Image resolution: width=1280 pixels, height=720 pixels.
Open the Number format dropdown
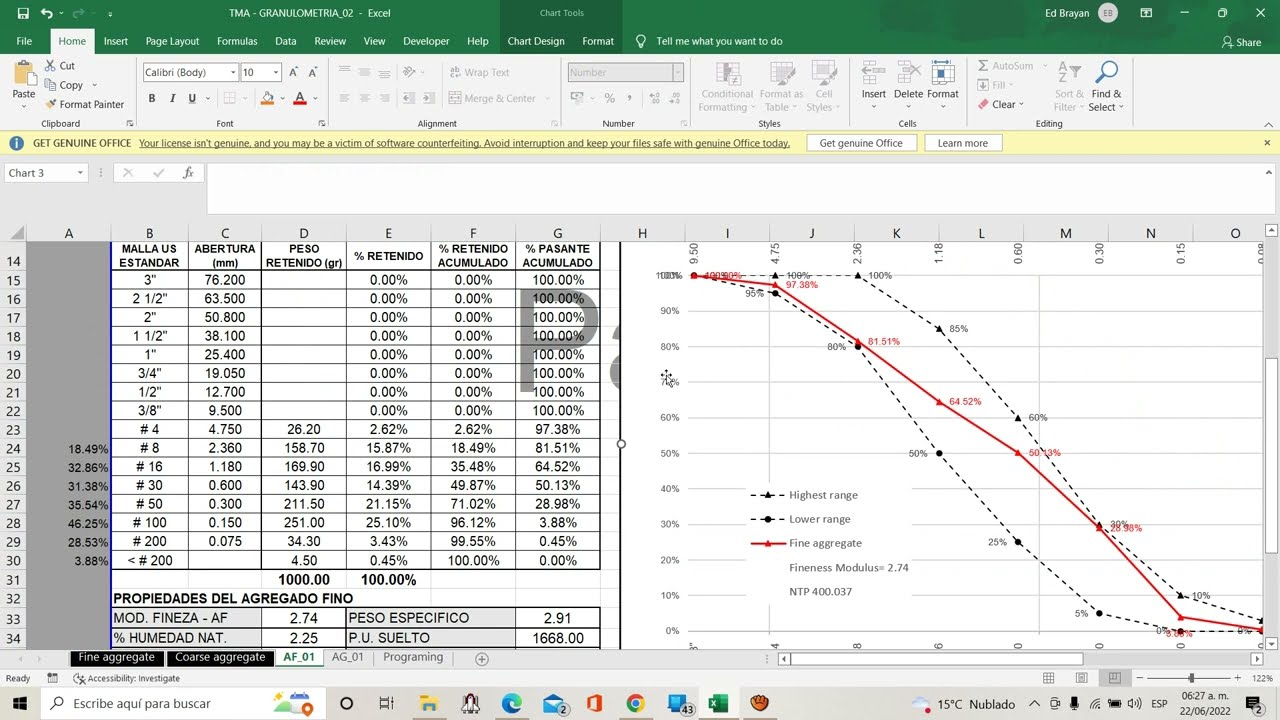677,72
